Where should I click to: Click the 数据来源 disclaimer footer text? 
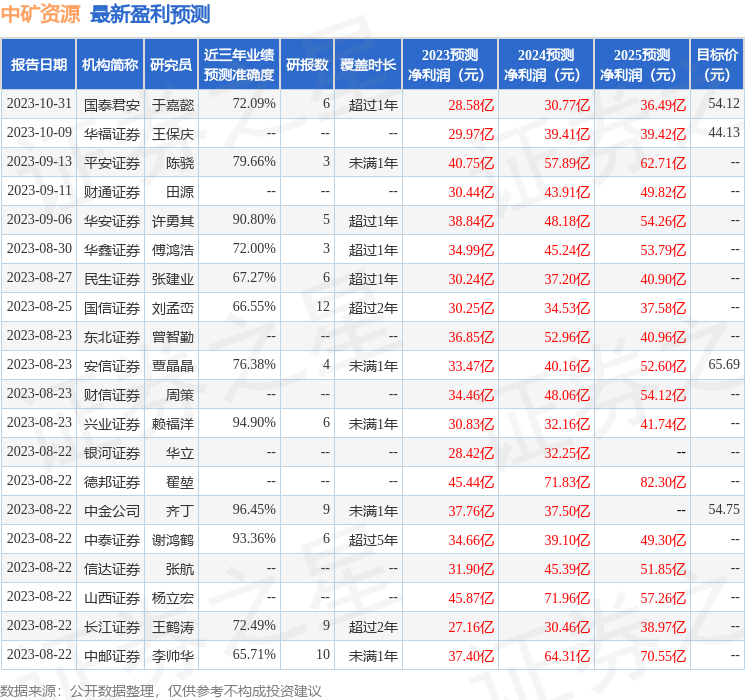click(161, 690)
